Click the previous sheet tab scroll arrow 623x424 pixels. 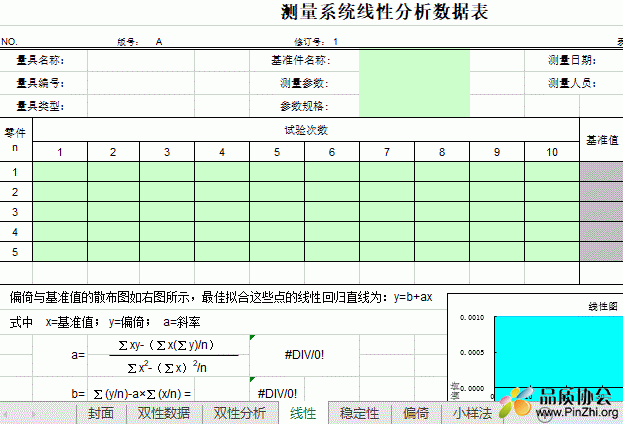coord(6,414)
